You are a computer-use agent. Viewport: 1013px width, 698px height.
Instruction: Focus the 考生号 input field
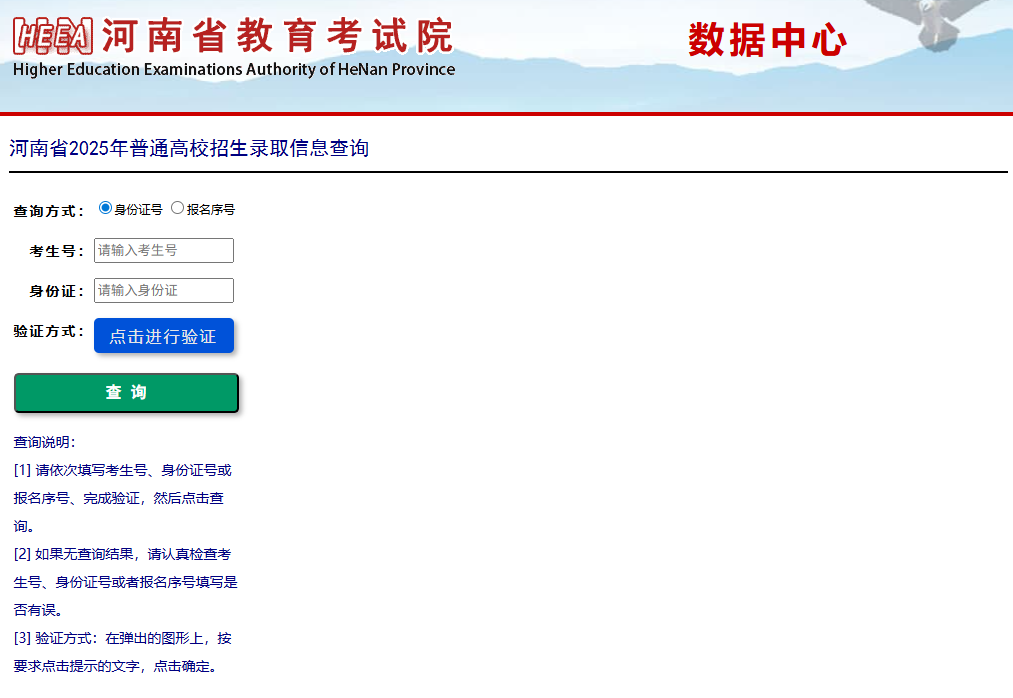click(164, 250)
